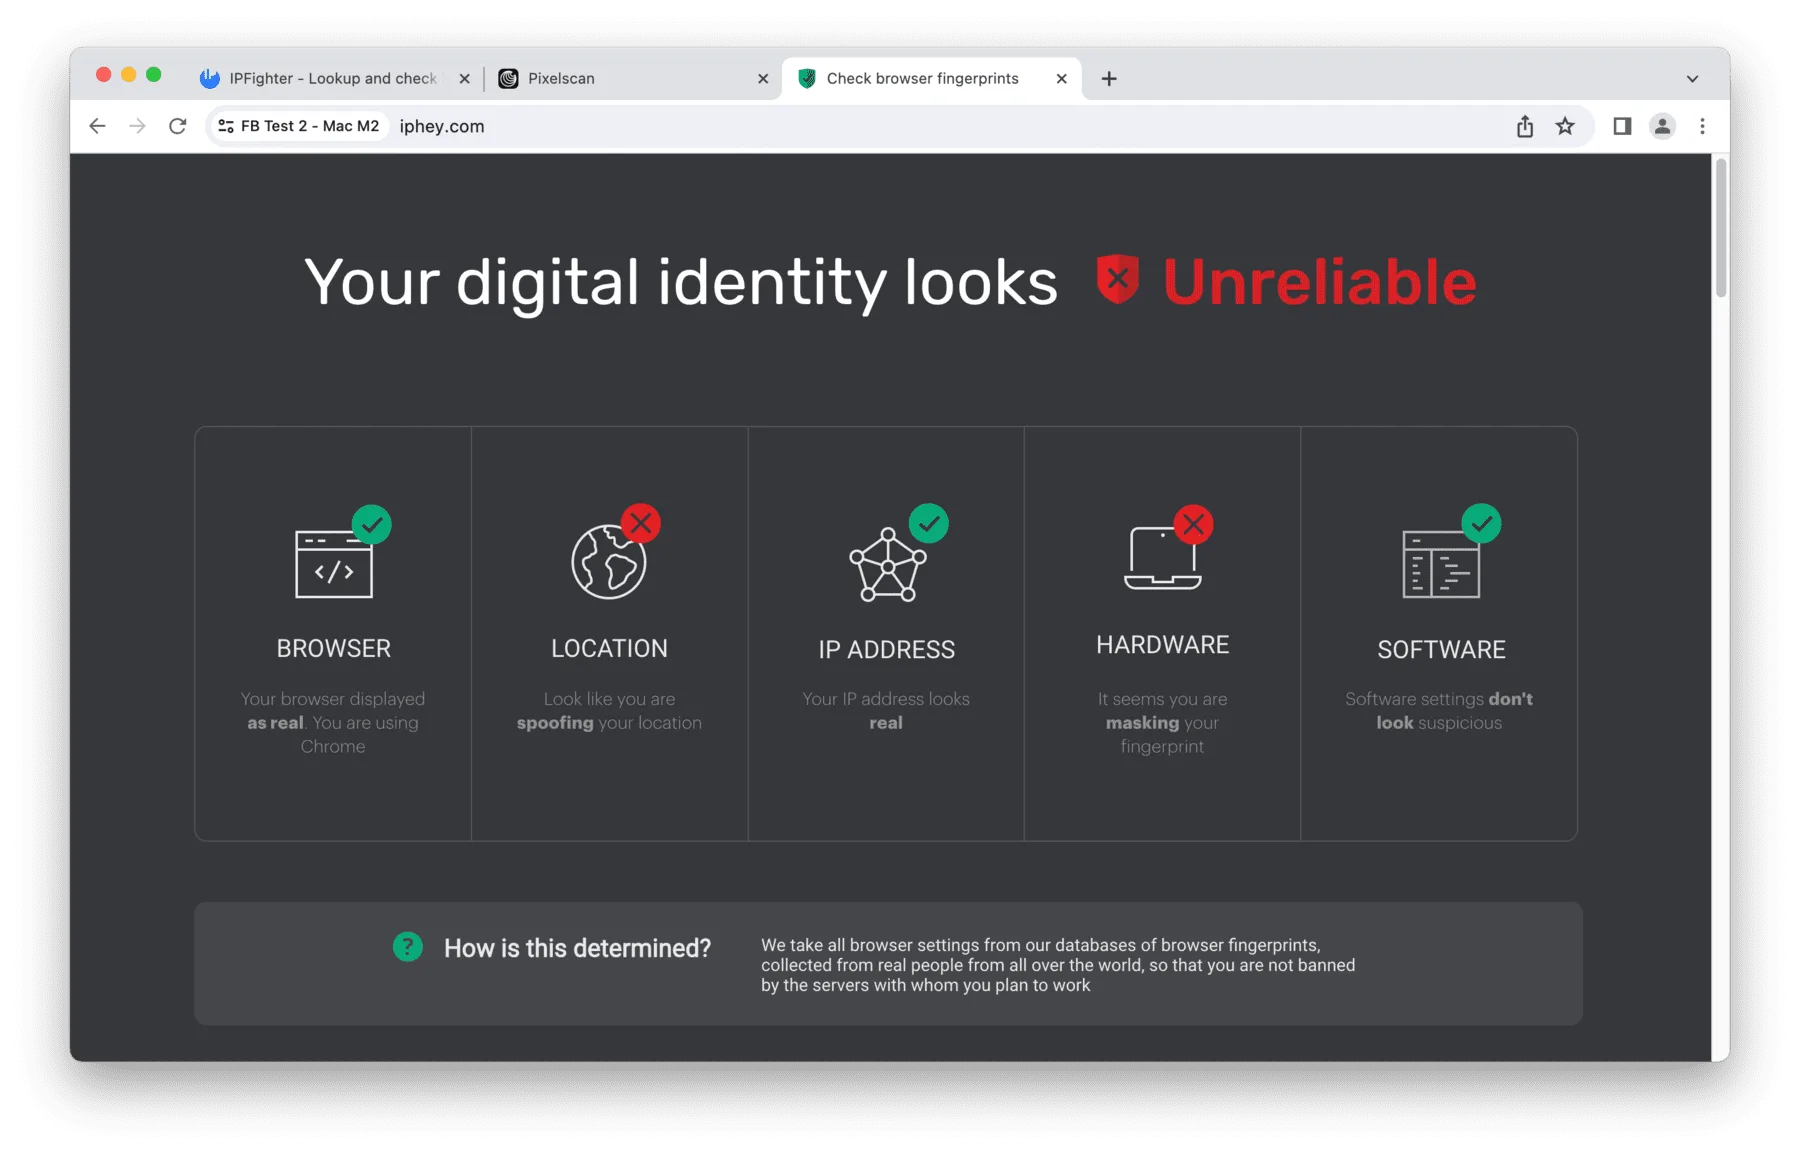This screenshot has width=1800, height=1154.
Task: Click the 'How is this determined?' heading
Action: 577,948
